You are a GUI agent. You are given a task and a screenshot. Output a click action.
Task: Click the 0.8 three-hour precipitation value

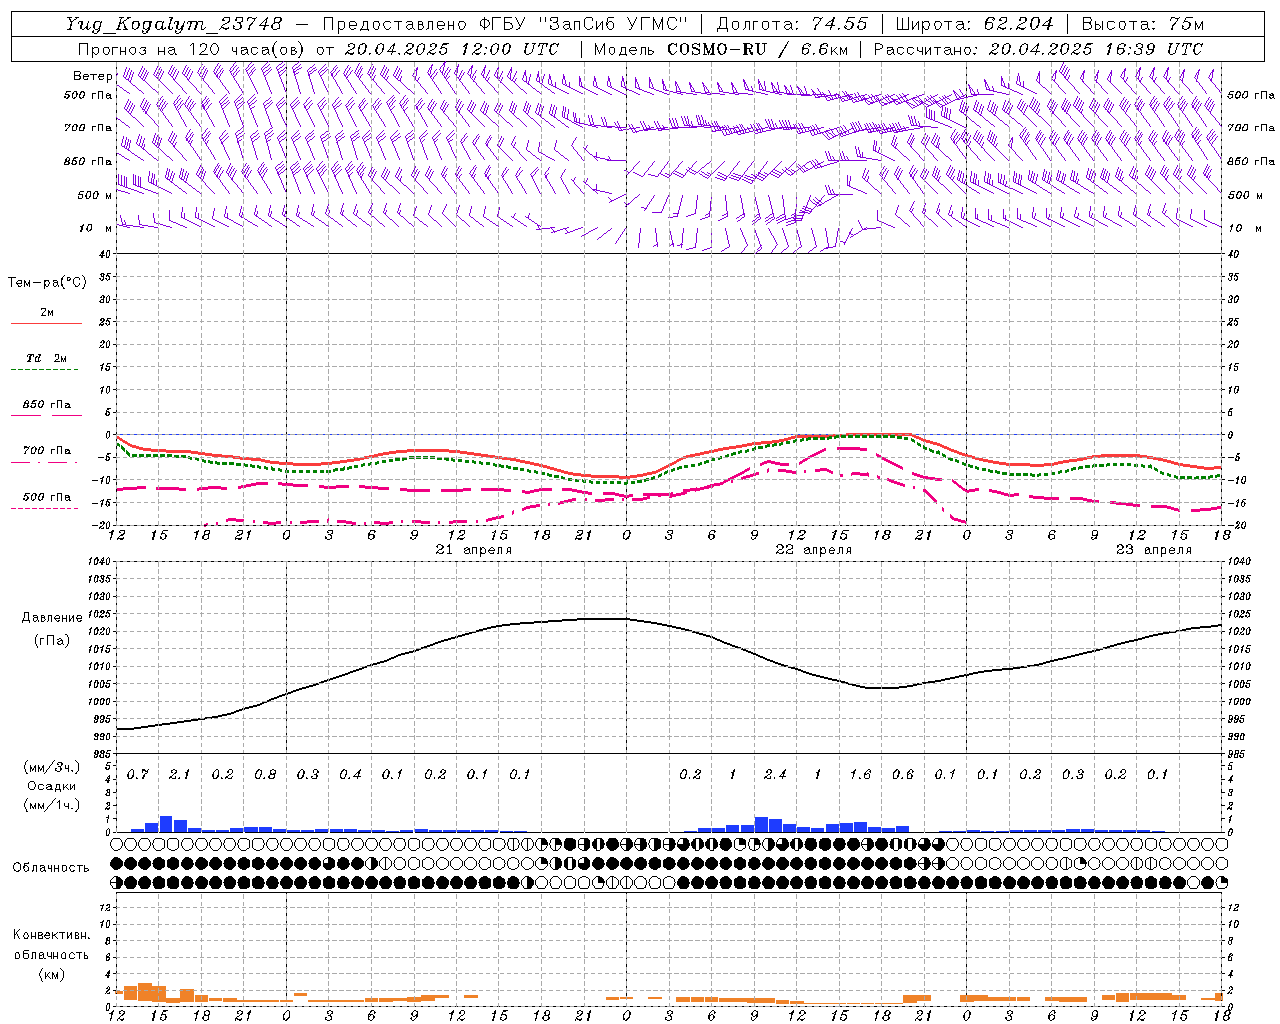pos(265,774)
